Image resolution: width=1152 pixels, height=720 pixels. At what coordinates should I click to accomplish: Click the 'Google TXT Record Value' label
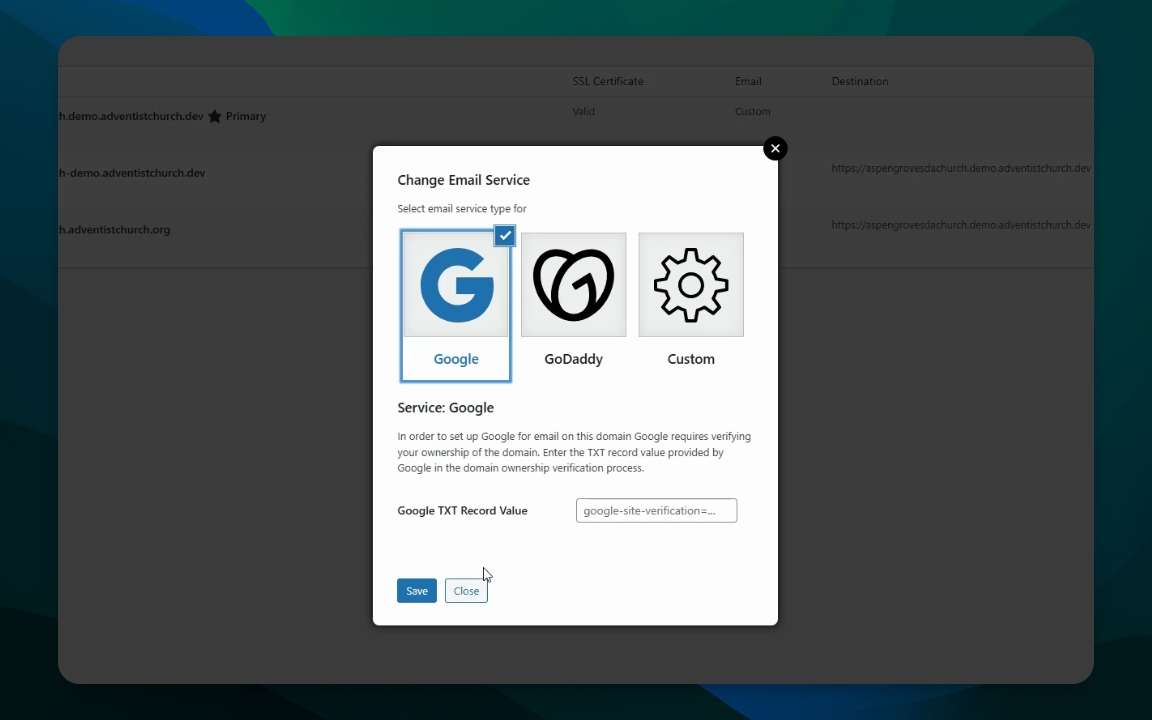pos(462,511)
